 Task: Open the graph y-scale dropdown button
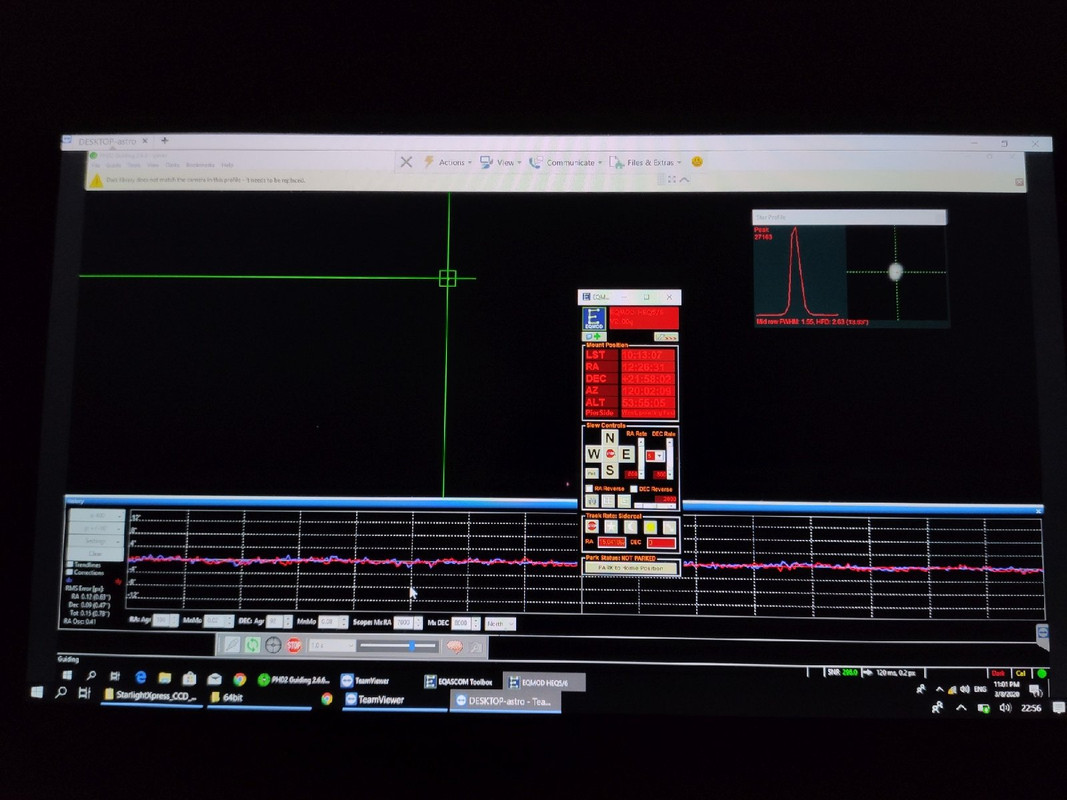coord(96,528)
